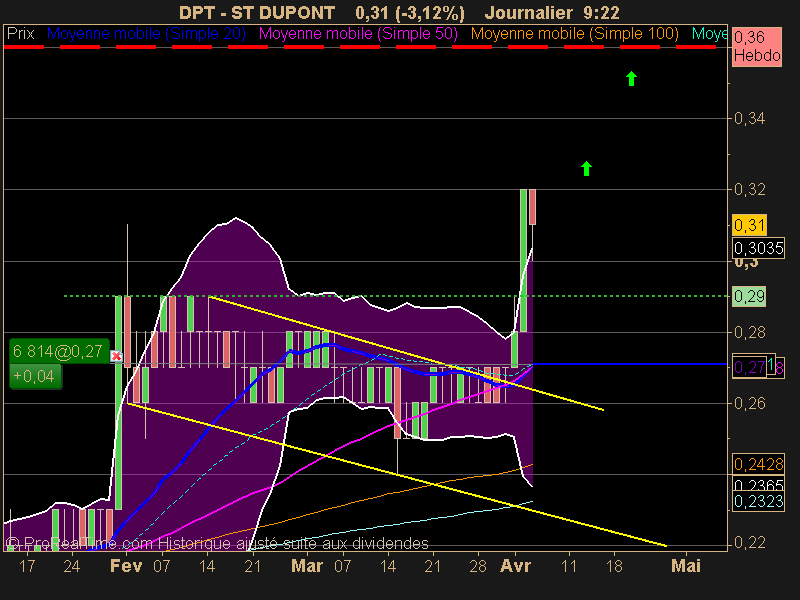Screen dimensions: 800x600
Task: Click the 0,31 (-3,12%) quote in the header
Action: tap(410, 12)
